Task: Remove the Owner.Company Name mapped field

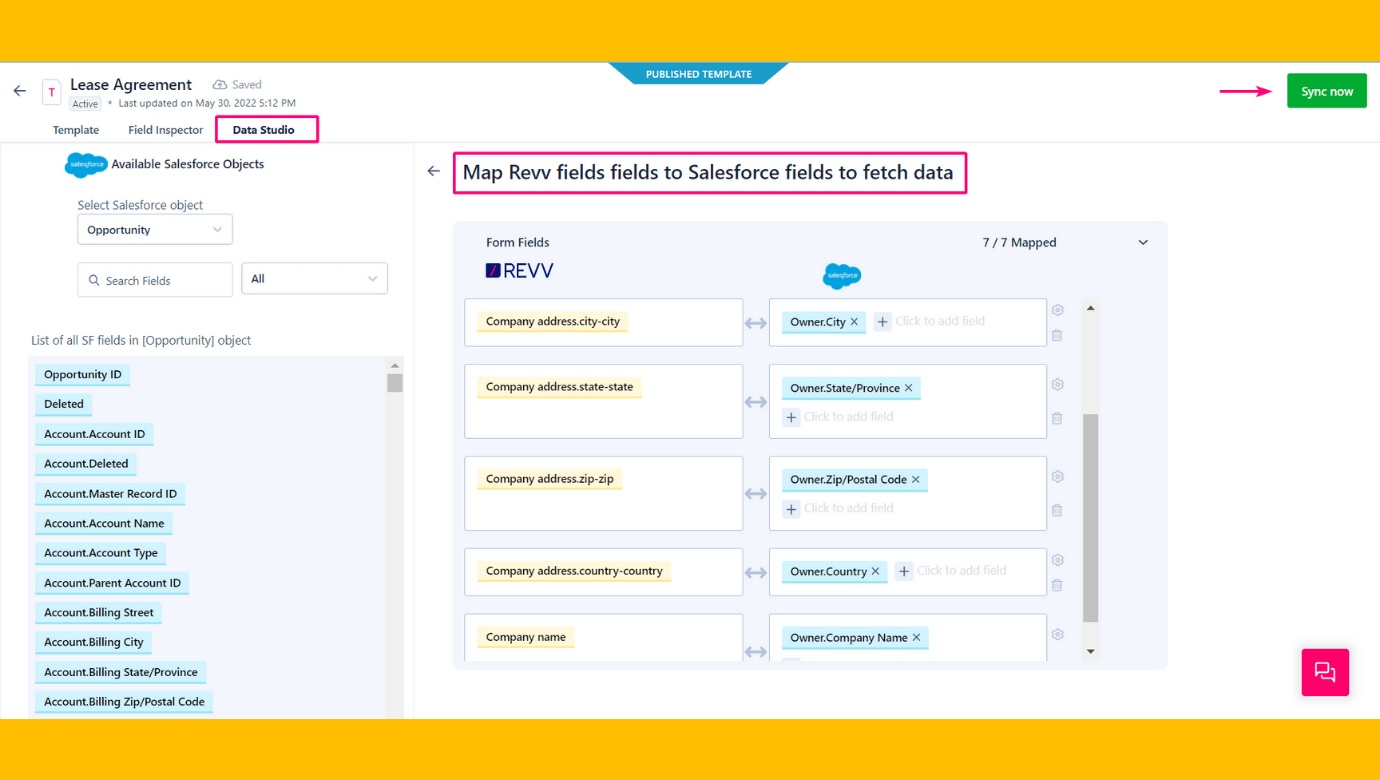Action: (916, 638)
